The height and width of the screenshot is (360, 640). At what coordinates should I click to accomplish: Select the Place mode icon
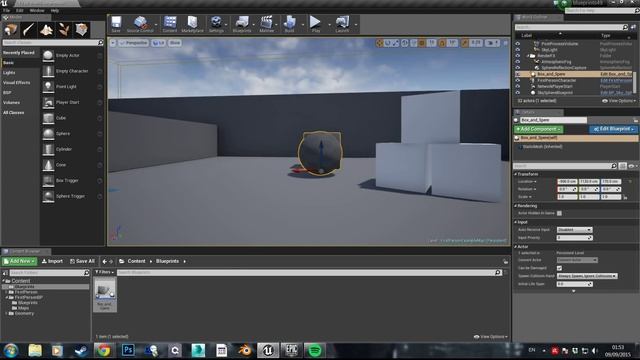11,29
